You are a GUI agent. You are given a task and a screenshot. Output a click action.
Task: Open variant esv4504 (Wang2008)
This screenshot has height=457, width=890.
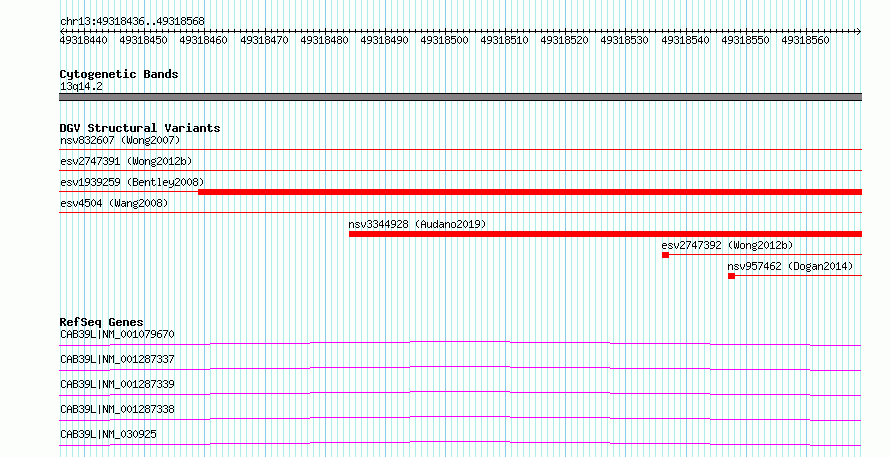pos(114,203)
